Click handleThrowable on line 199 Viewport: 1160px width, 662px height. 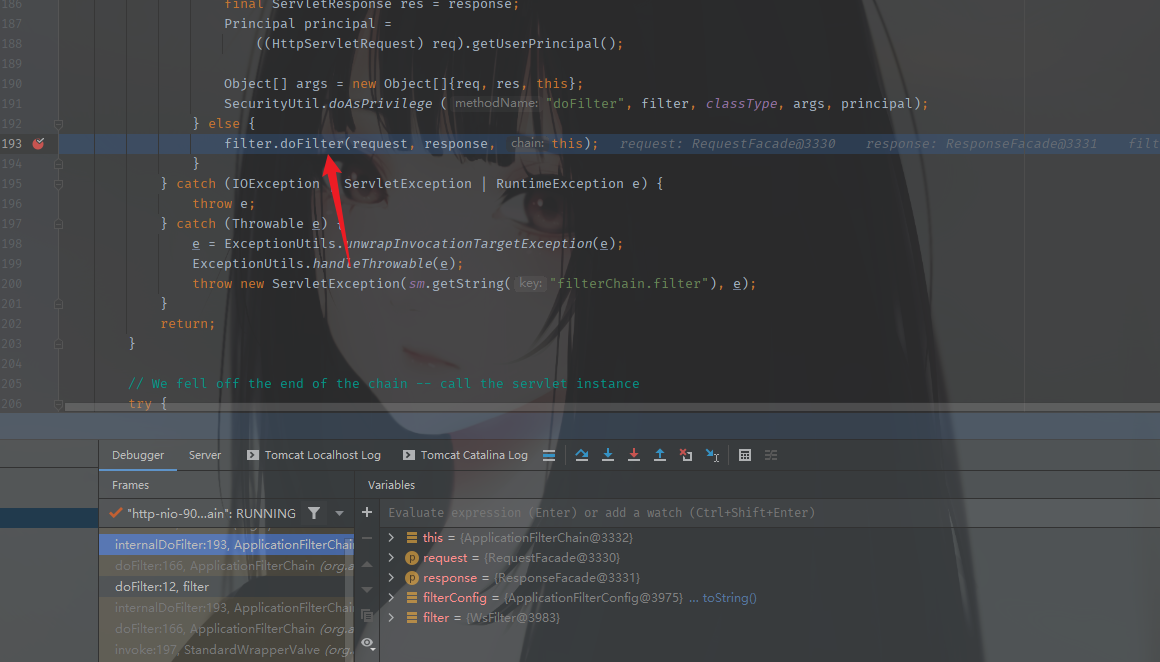(x=372, y=263)
